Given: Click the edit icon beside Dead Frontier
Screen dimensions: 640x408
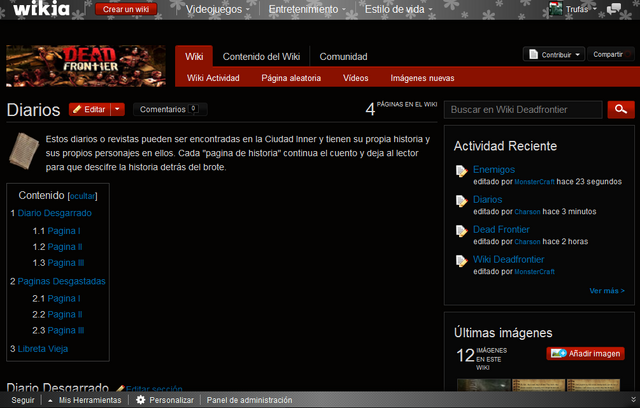Looking at the screenshot, I should 461,231.
